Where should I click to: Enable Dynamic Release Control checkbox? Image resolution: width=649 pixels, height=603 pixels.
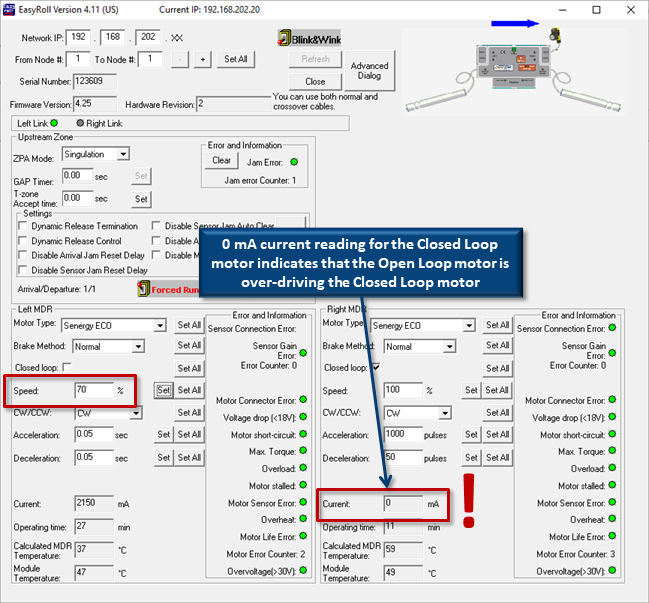click(23, 240)
